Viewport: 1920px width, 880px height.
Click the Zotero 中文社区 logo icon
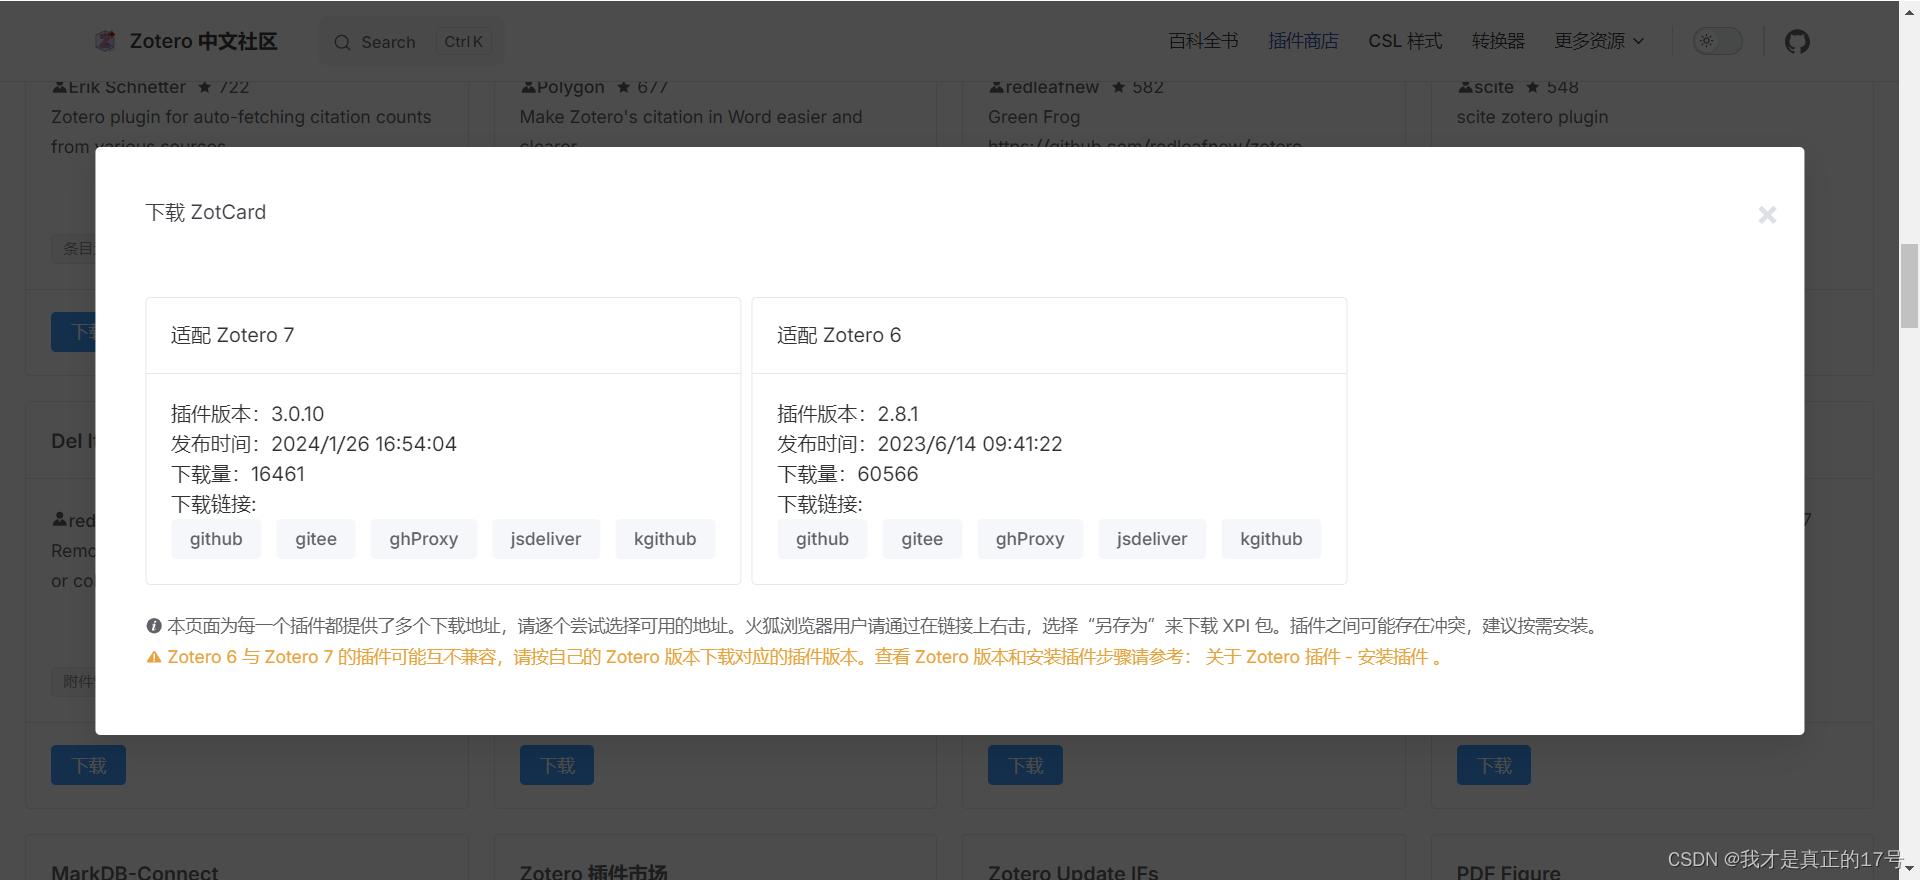click(x=105, y=41)
